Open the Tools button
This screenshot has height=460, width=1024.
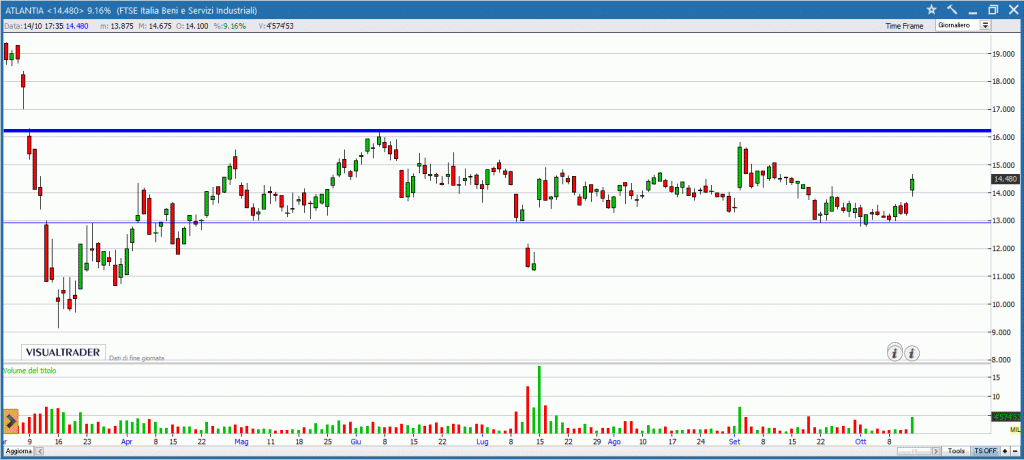coord(956,451)
